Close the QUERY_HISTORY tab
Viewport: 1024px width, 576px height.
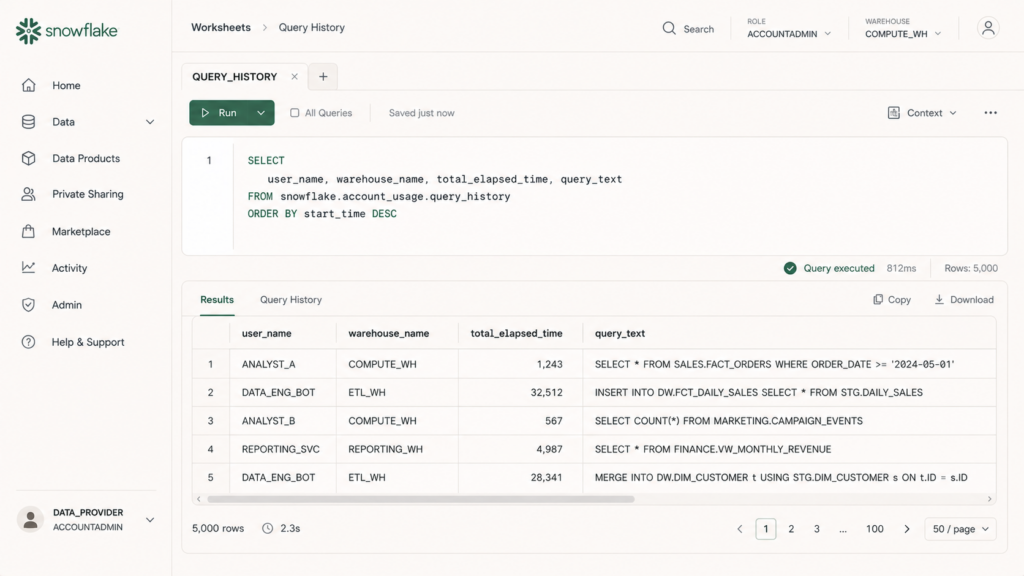coord(295,76)
